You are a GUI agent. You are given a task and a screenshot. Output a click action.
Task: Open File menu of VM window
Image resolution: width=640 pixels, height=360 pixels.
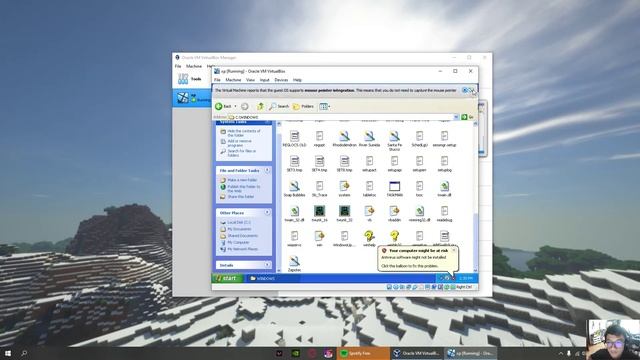tap(217, 80)
